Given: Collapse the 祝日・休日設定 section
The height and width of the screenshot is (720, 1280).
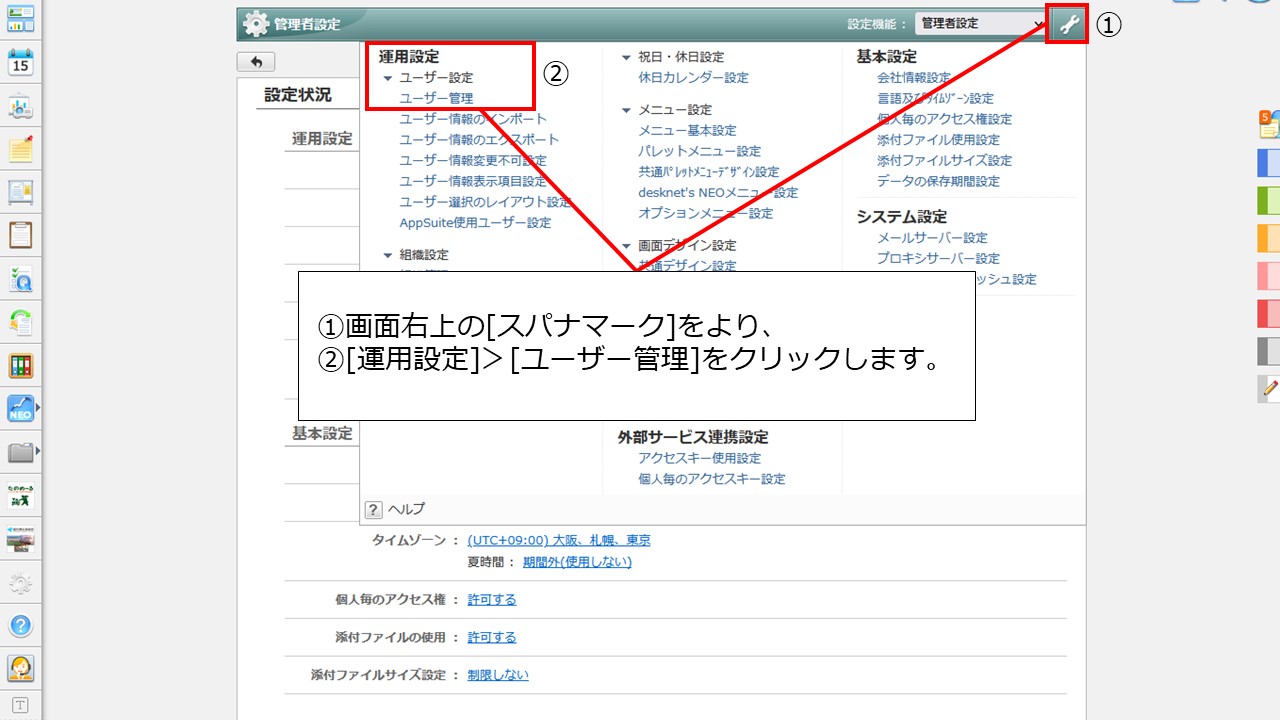Looking at the screenshot, I should (627, 58).
